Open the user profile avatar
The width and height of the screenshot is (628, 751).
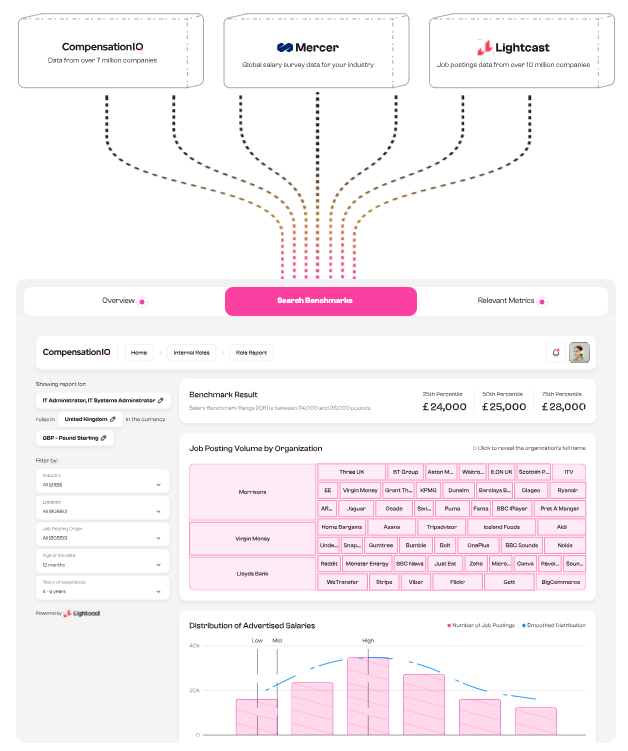click(x=579, y=353)
